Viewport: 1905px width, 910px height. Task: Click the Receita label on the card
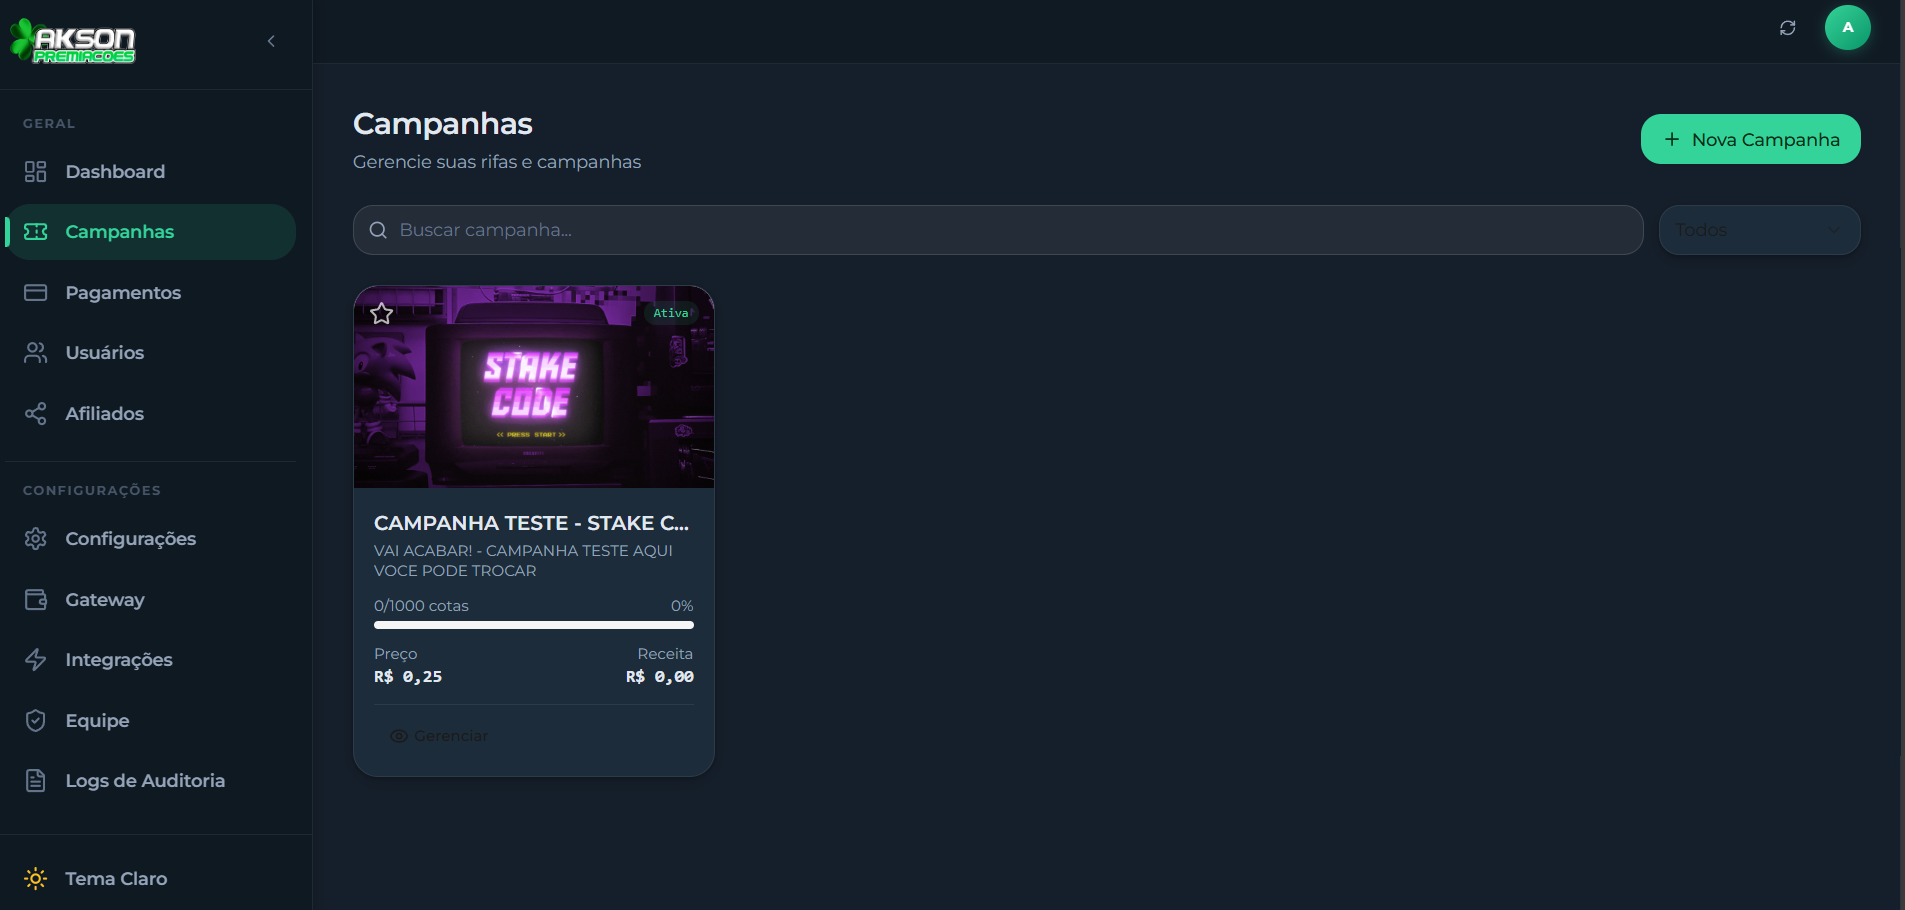[665, 654]
